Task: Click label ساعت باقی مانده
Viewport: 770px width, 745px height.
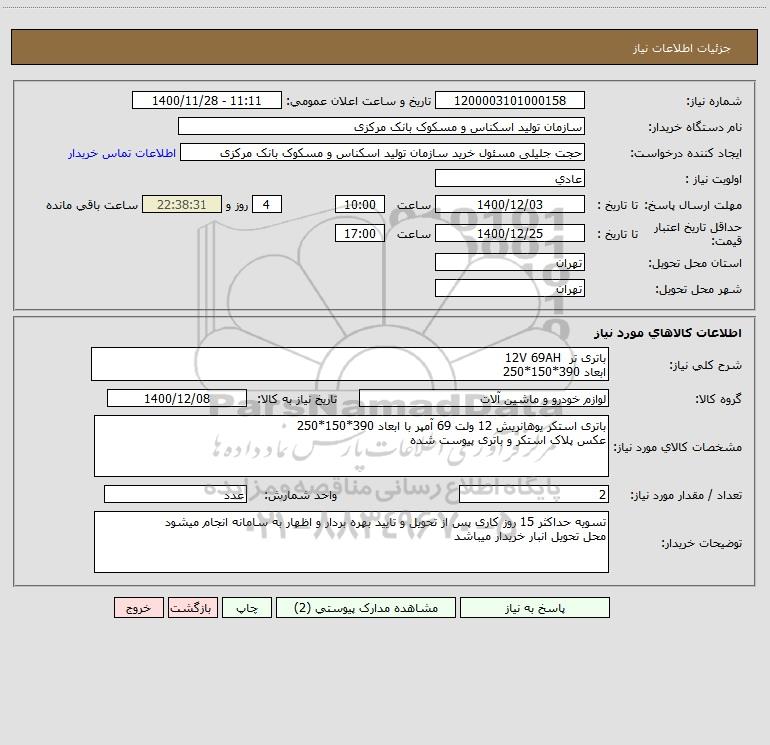Action: pos(92,205)
